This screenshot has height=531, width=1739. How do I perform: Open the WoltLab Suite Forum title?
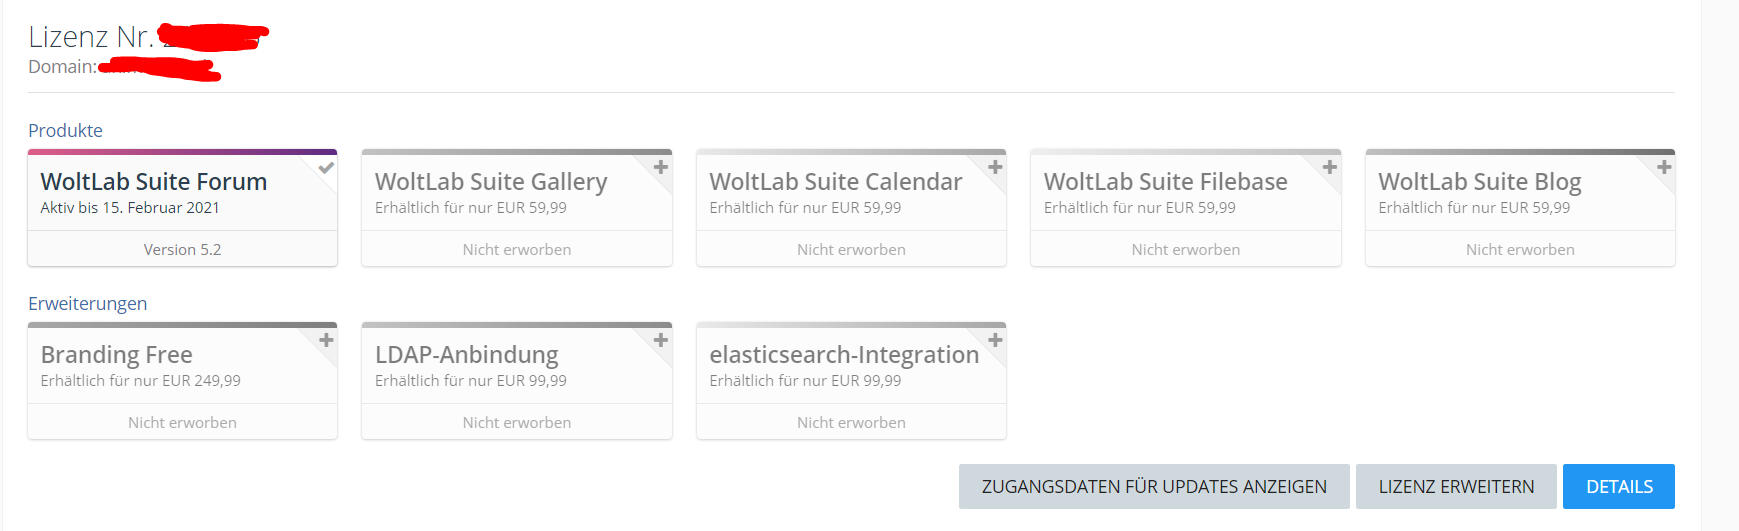(x=154, y=182)
